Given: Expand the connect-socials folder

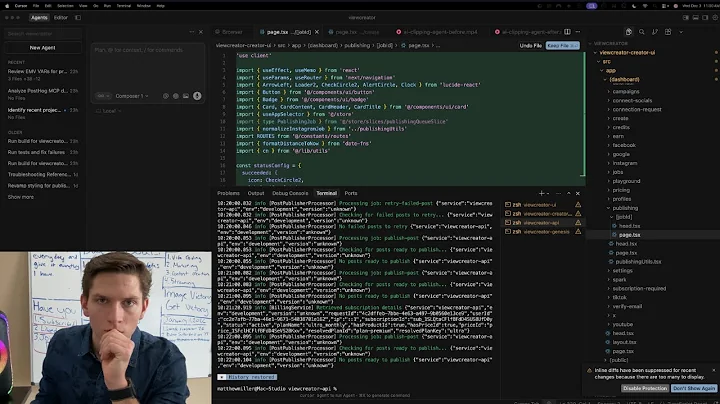Looking at the screenshot, I should coord(632,100).
